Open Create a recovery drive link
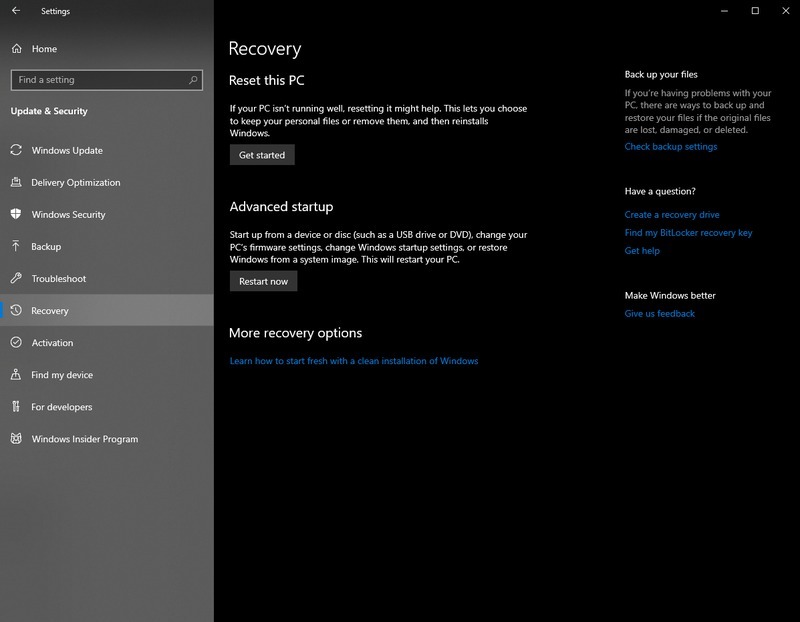This screenshot has height=622, width=800. coord(672,214)
